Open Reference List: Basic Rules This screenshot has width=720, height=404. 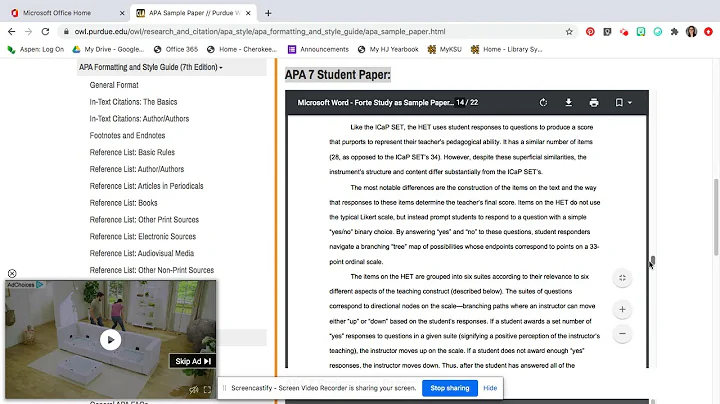[x=132, y=152]
